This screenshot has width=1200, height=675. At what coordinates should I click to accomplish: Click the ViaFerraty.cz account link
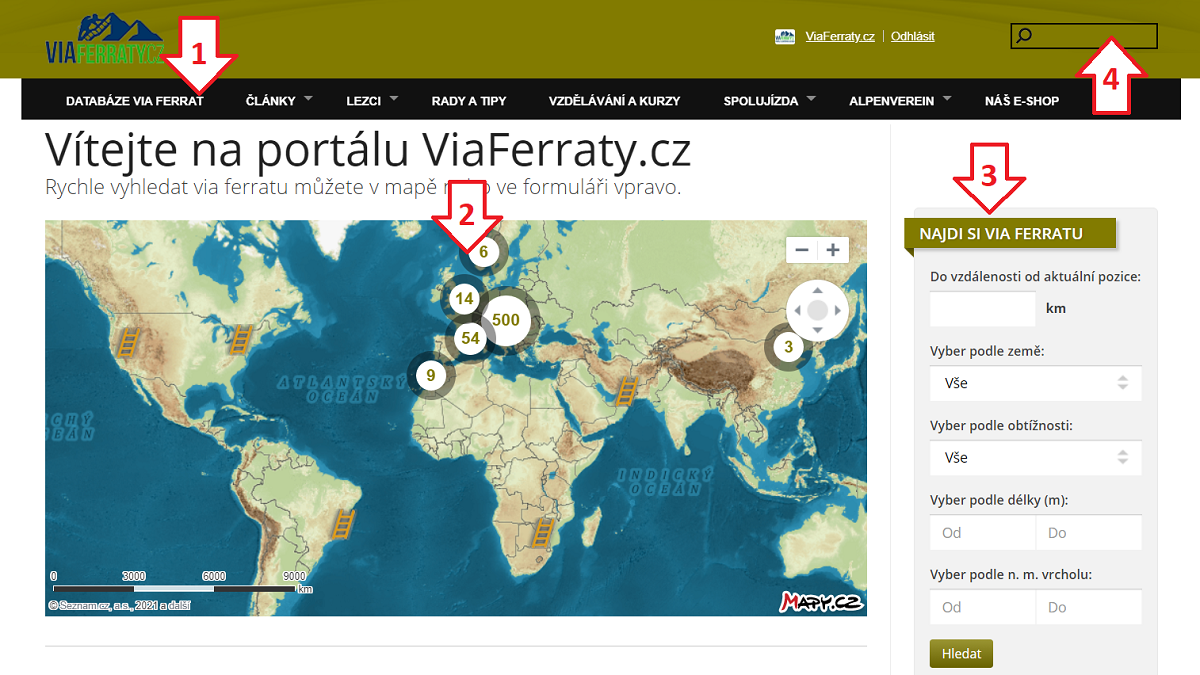840,37
